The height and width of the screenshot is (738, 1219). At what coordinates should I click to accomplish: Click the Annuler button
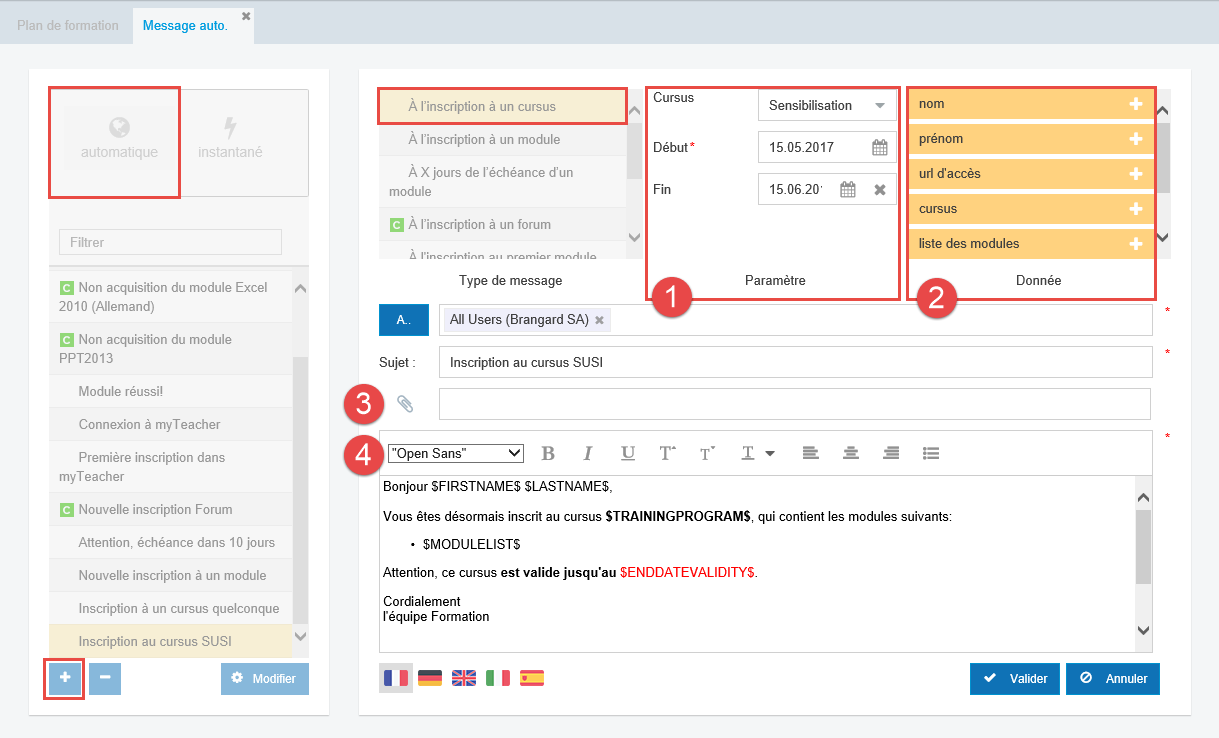click(x=1112, y=678)
